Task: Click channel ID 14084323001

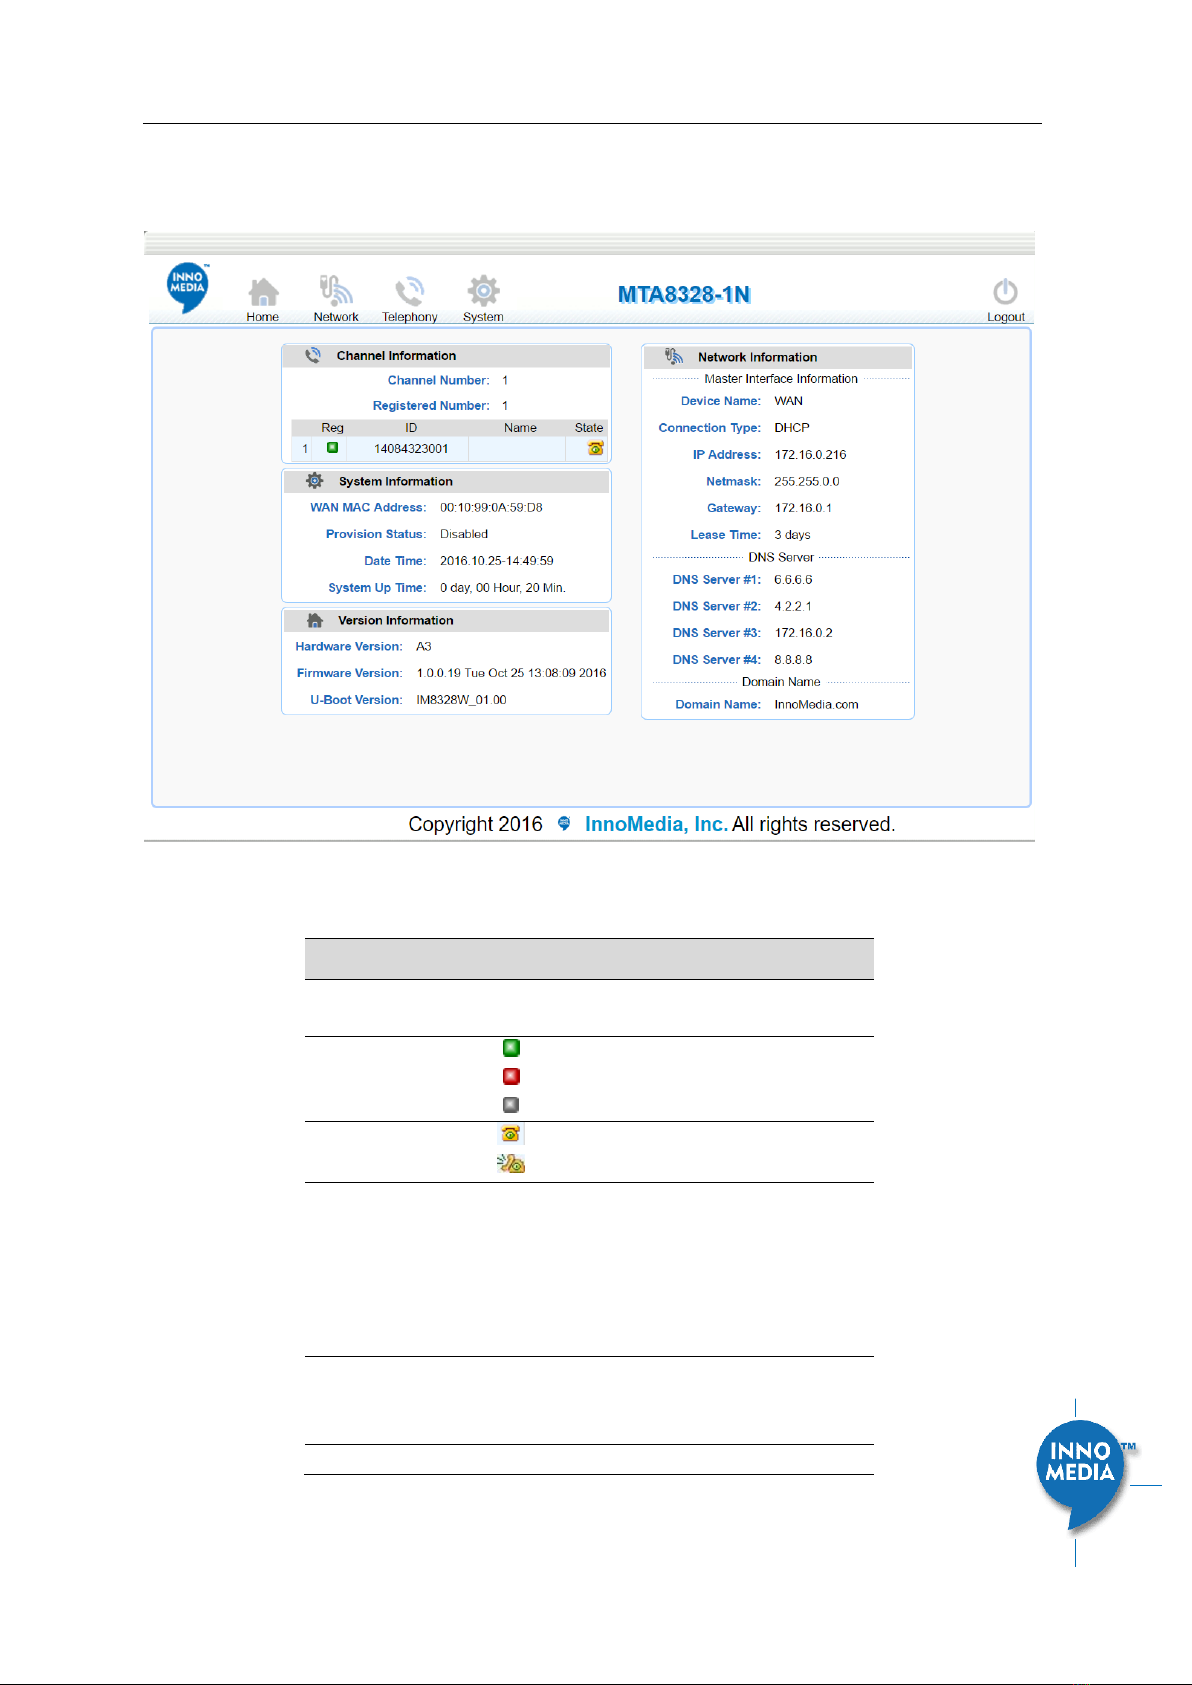Action: click(411, 449)
